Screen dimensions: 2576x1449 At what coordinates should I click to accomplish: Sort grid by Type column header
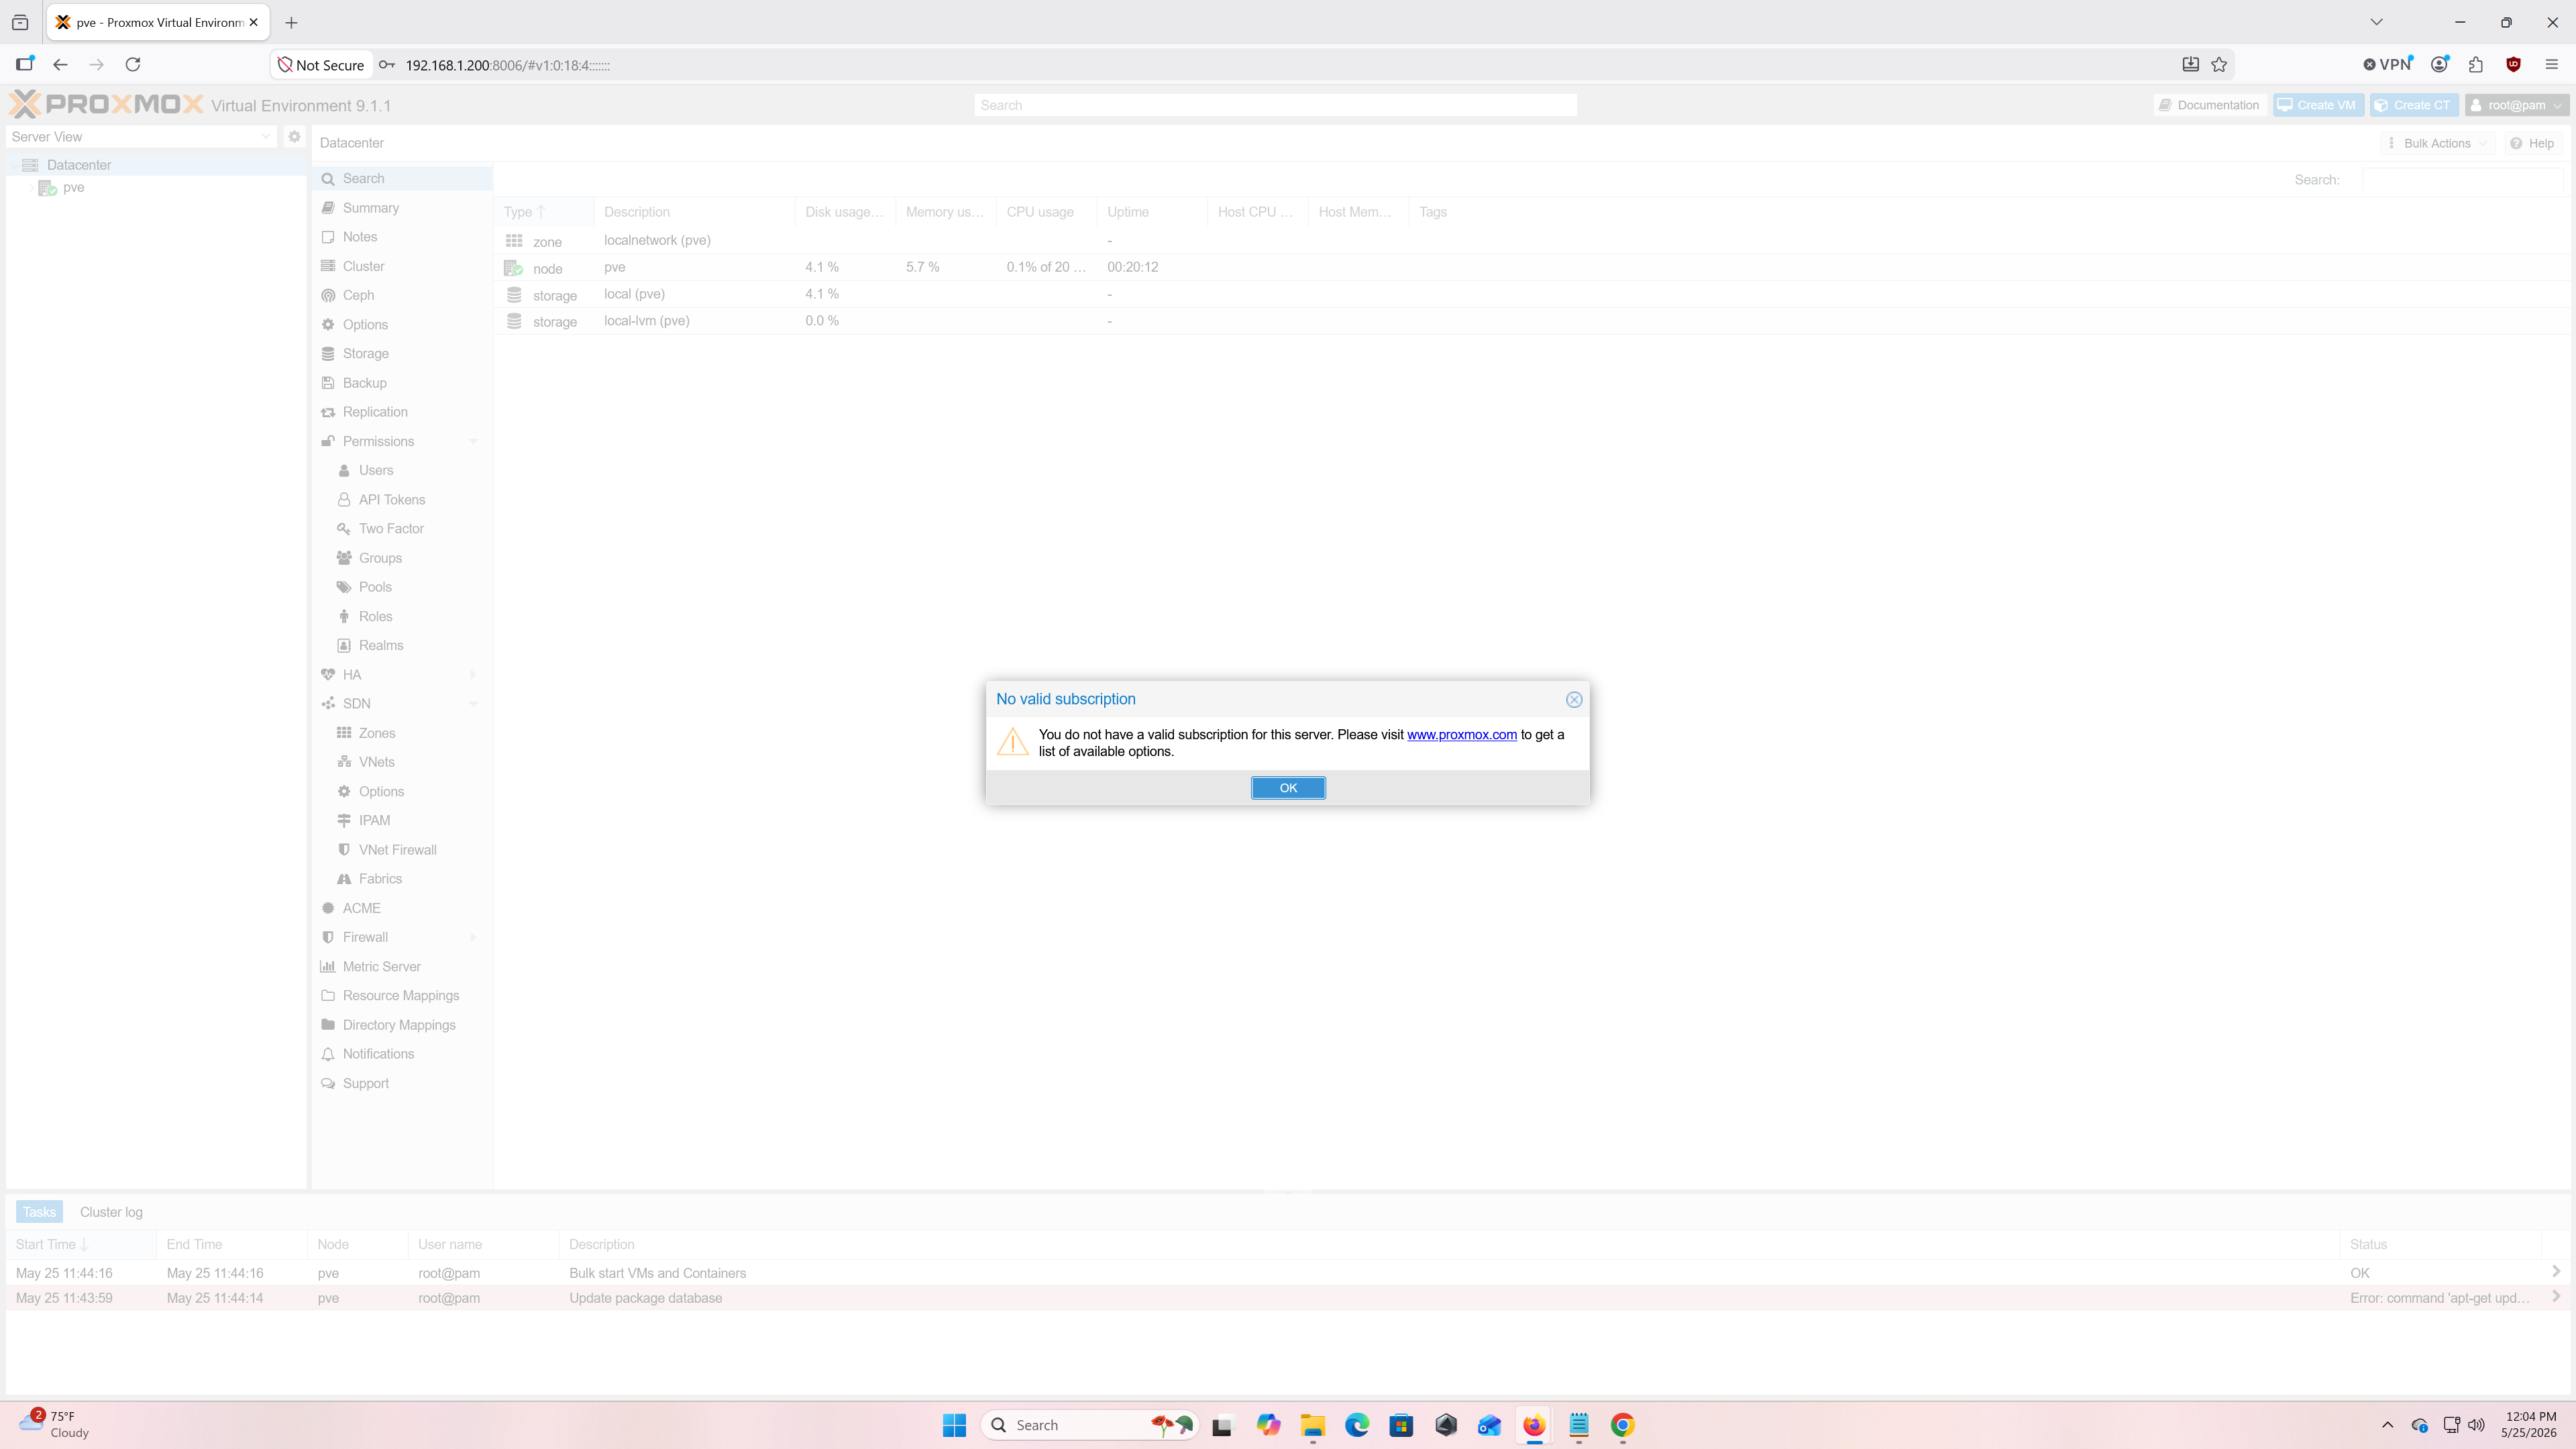pyautogui.click(x=543, y=212)
